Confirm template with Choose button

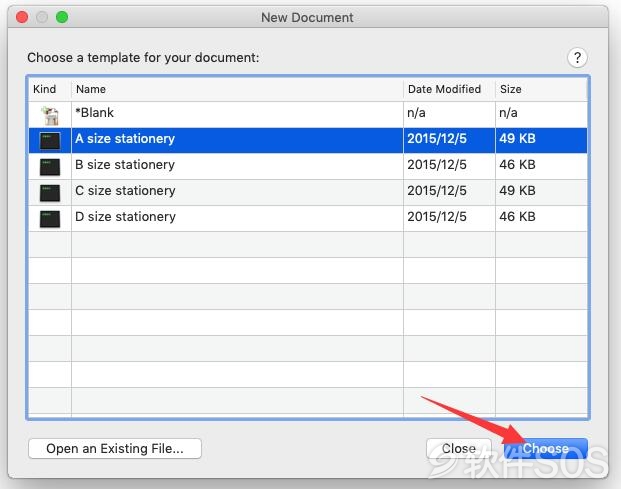[x=545, y=449]
